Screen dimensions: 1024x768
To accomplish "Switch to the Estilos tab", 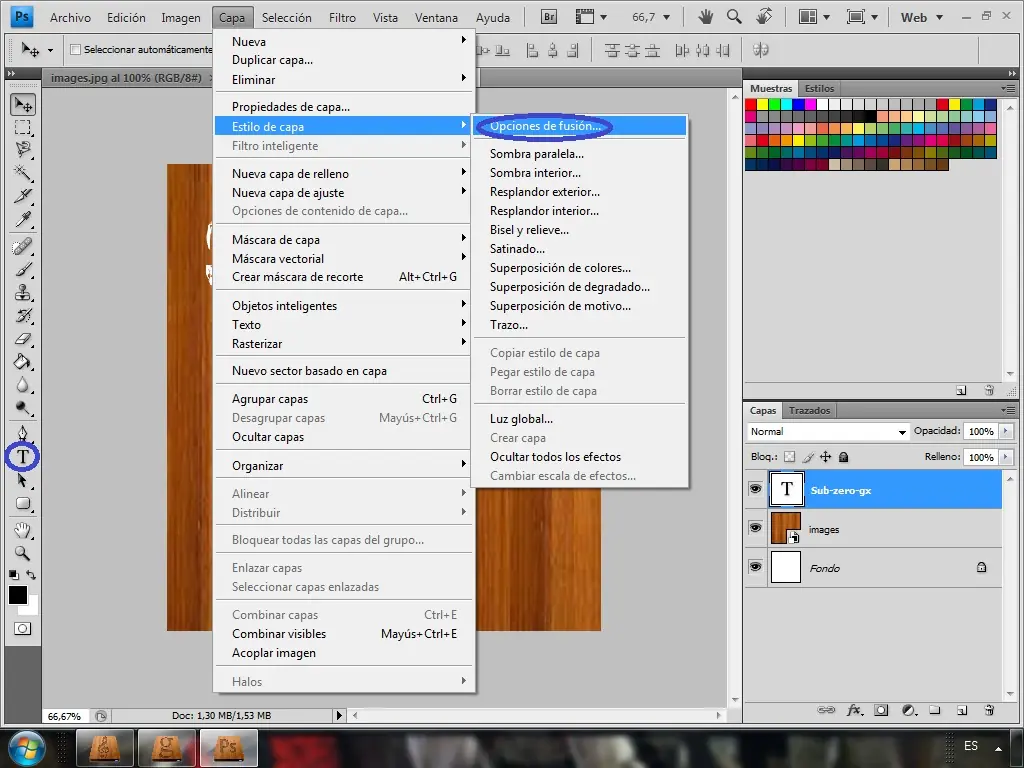I will click(x=819, y=88).
